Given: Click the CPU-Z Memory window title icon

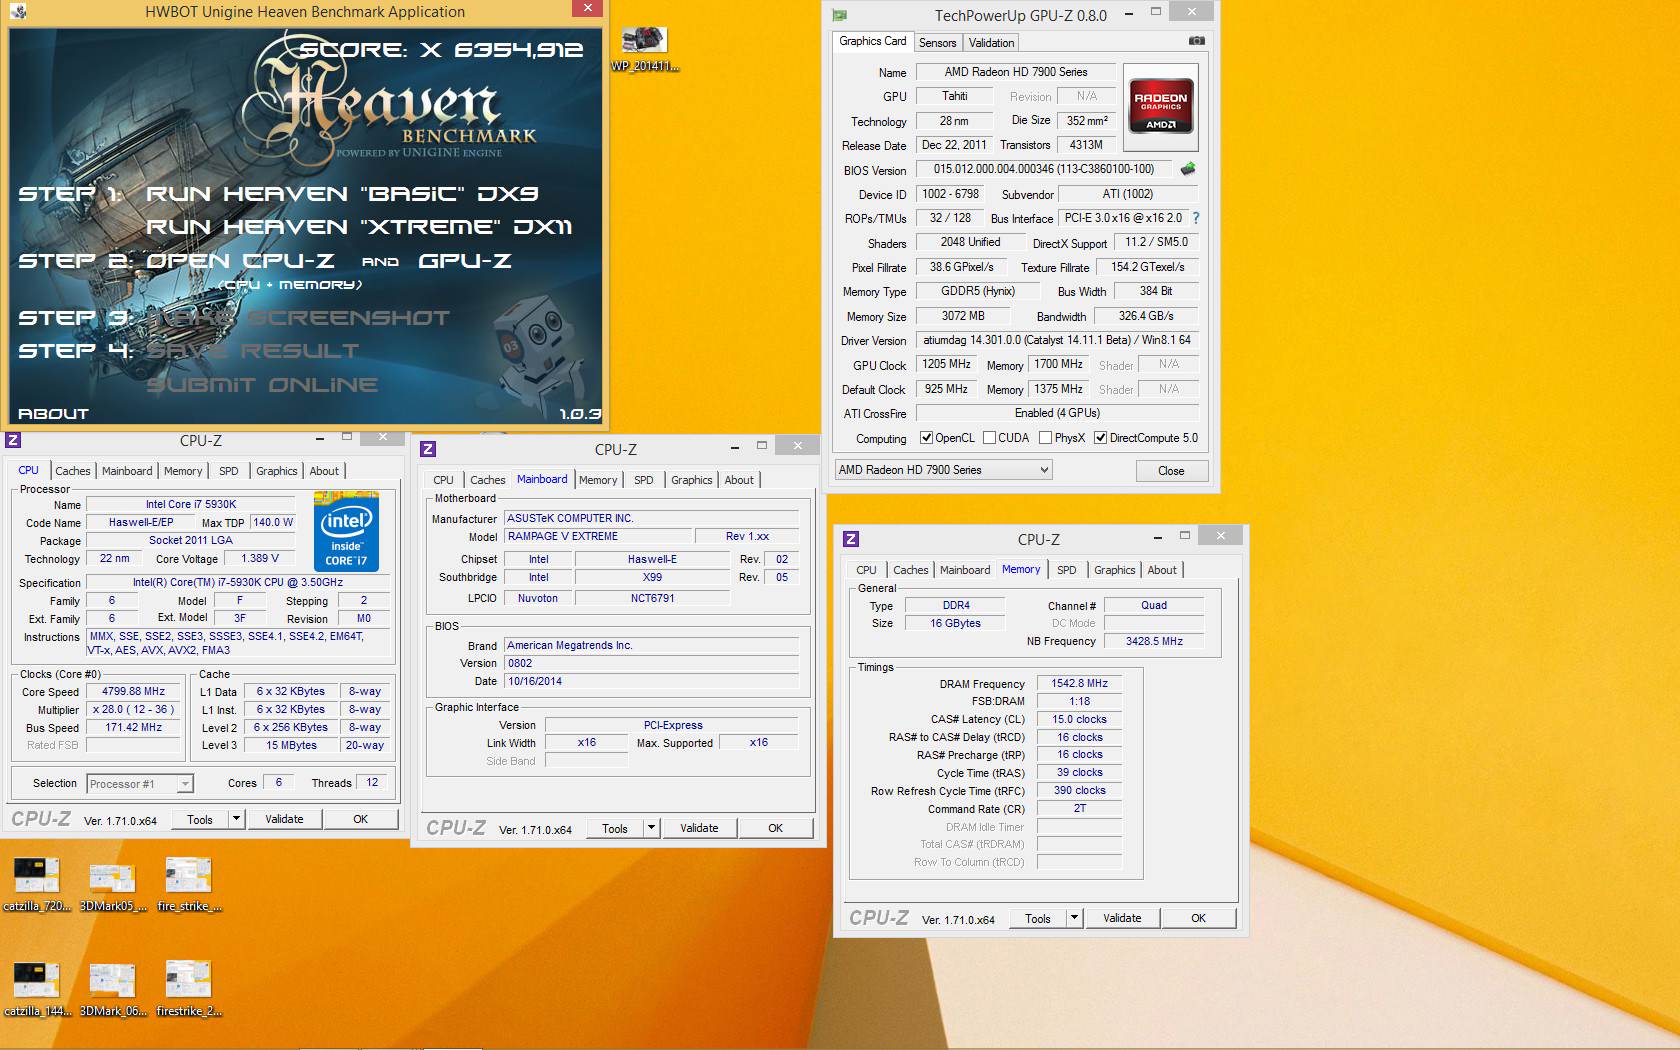Looking at the screenshot, I should 851,539.
